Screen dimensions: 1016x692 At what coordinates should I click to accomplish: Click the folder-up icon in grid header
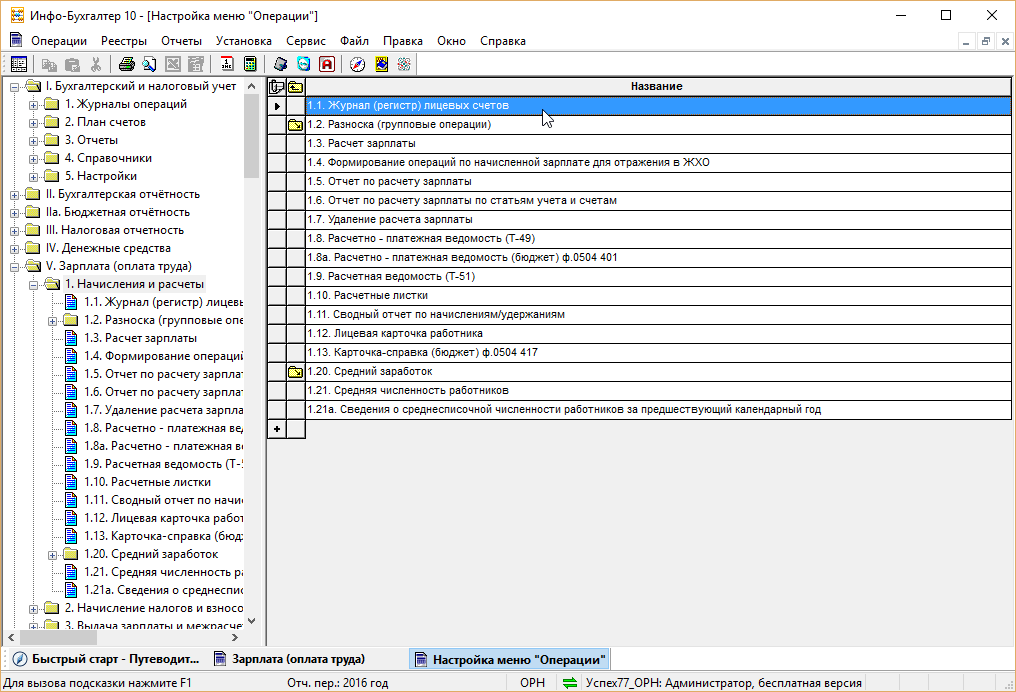(x=295, y=87)
